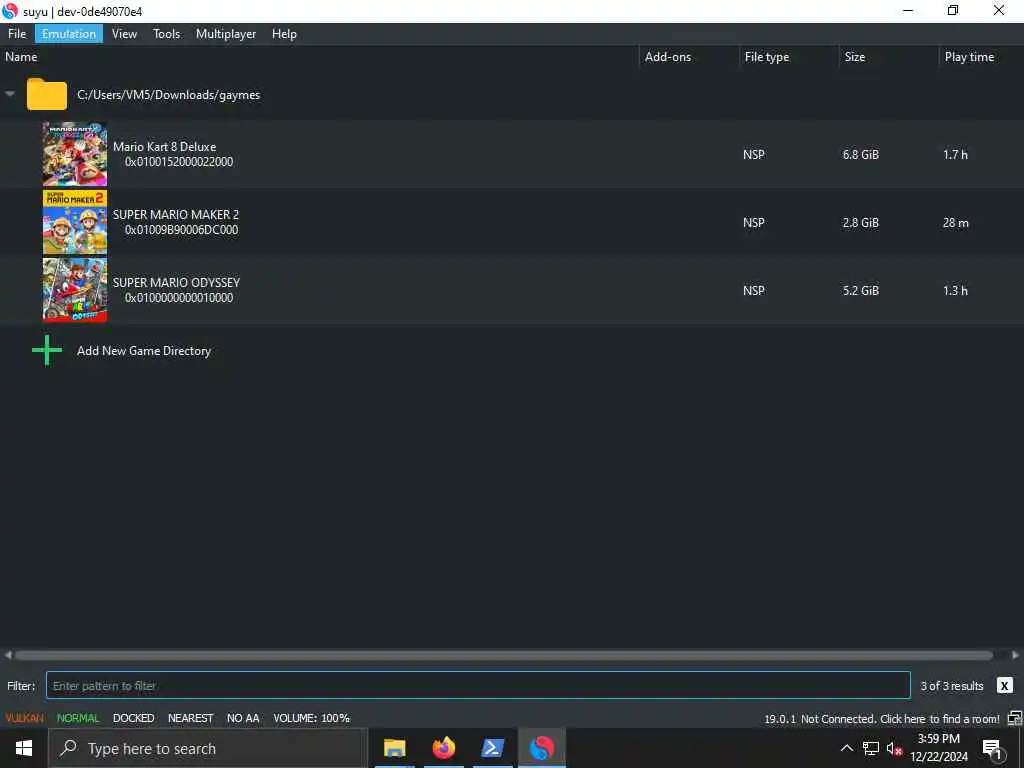Open Firefox from the taskbar
Image resolution: width=1024 pixels, height=768 pixels.
tap(443, 748)
